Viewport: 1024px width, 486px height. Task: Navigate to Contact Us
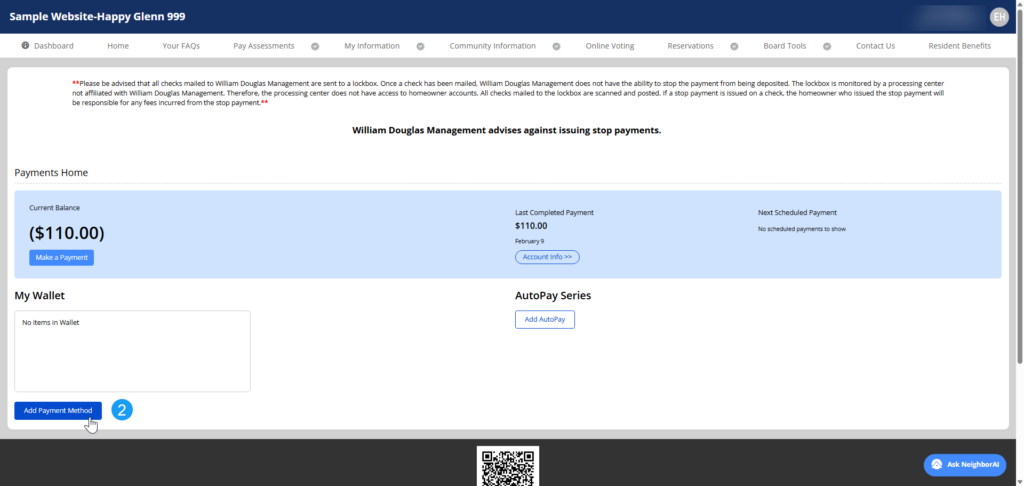(875, 46)
